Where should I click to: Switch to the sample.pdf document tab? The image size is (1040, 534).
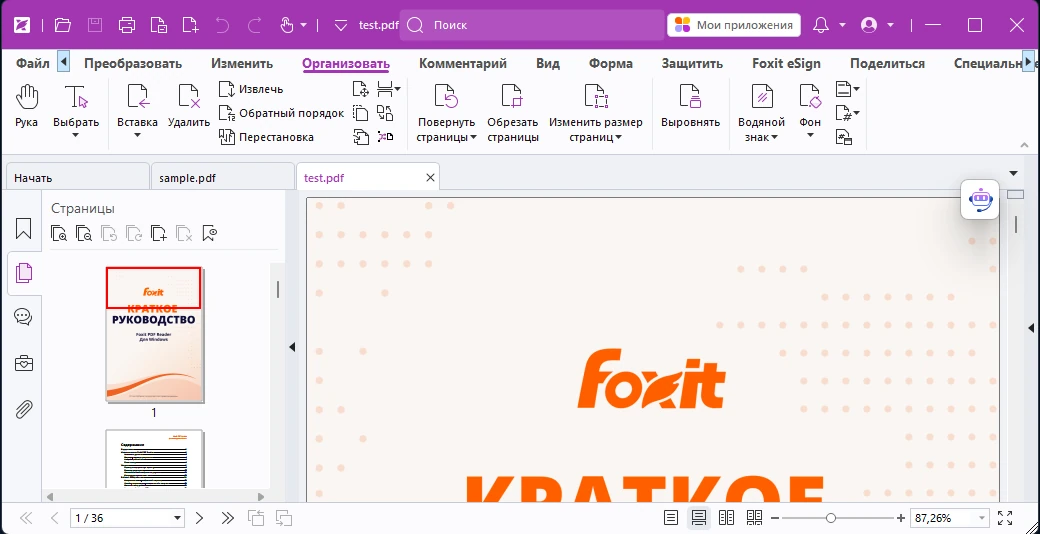(x=223, y=178)
